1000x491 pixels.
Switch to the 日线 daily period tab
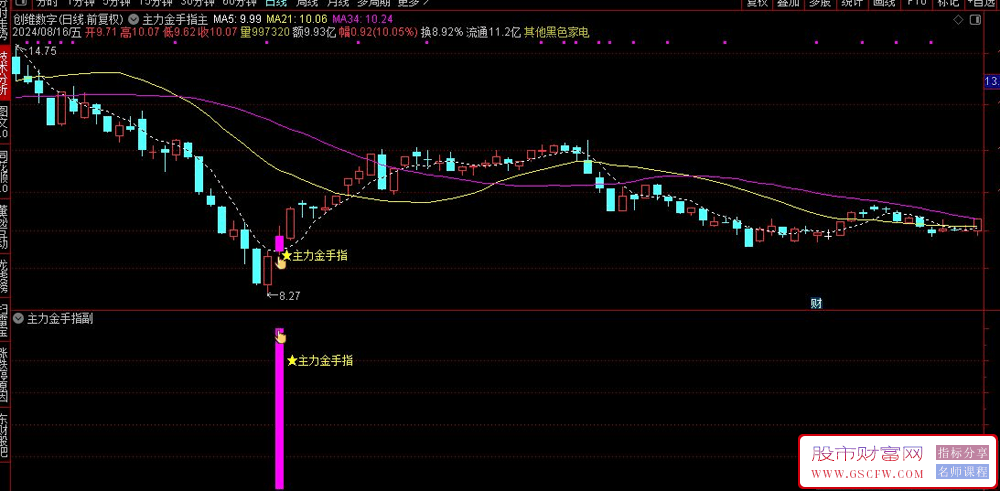(x=276, y=3)
